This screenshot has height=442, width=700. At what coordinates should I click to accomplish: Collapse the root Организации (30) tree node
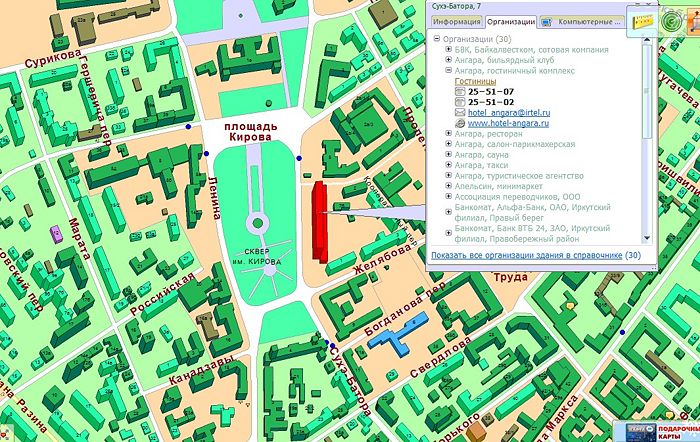coord(437,39)
